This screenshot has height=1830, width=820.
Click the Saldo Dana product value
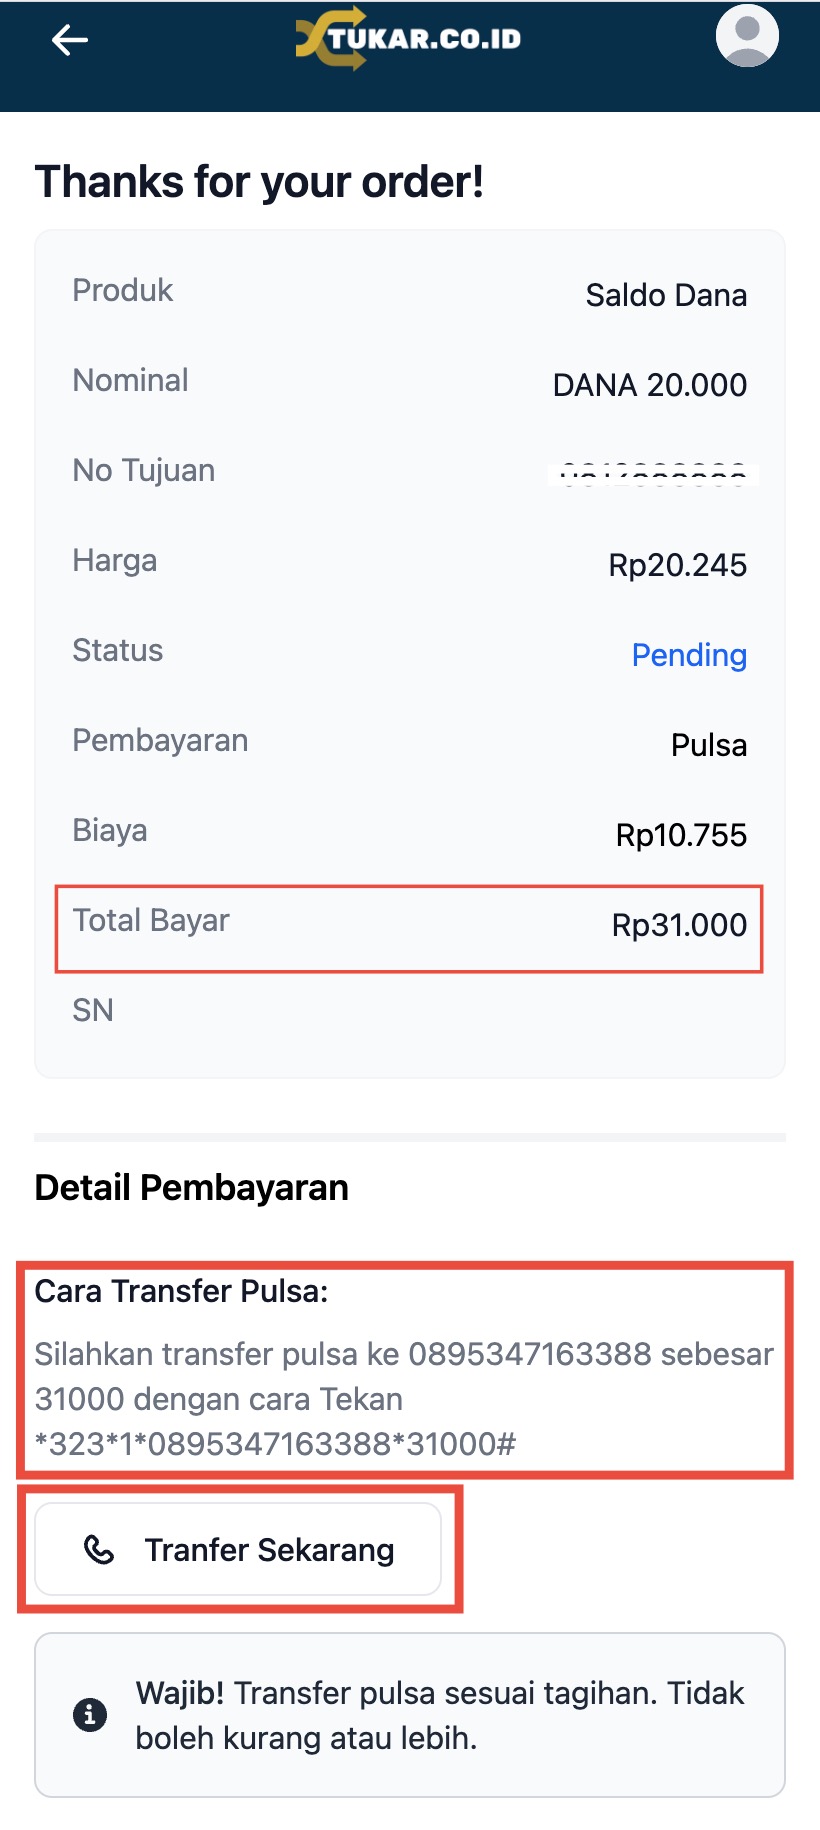(666, 295)
